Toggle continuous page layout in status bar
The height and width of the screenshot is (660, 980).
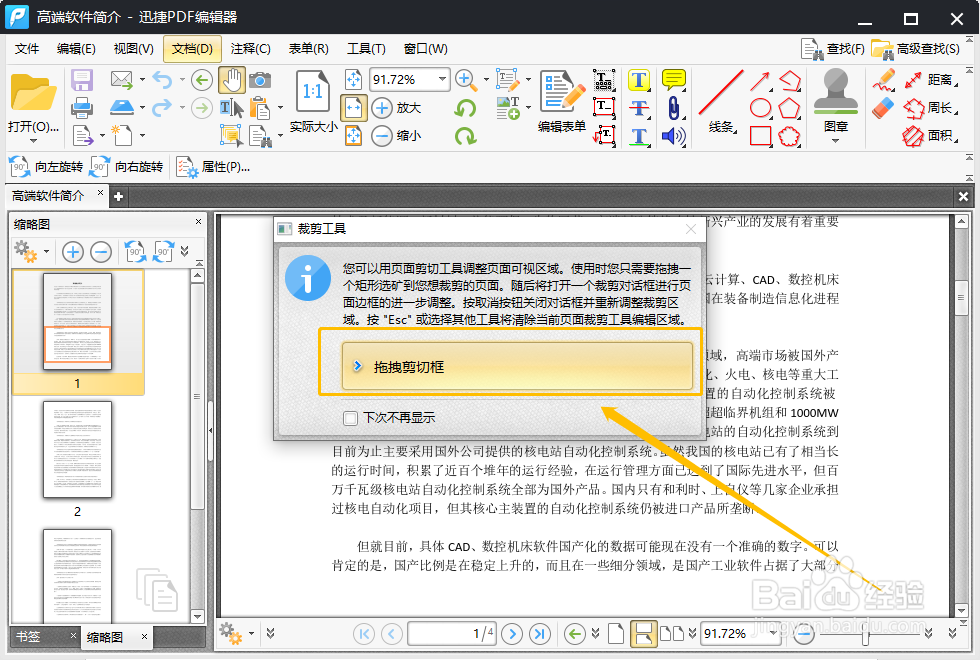tap(643, 634)
